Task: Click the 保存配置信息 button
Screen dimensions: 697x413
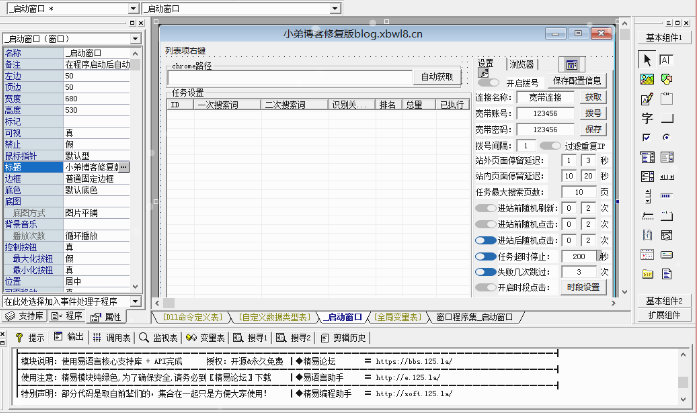Action: click(577, 80)
